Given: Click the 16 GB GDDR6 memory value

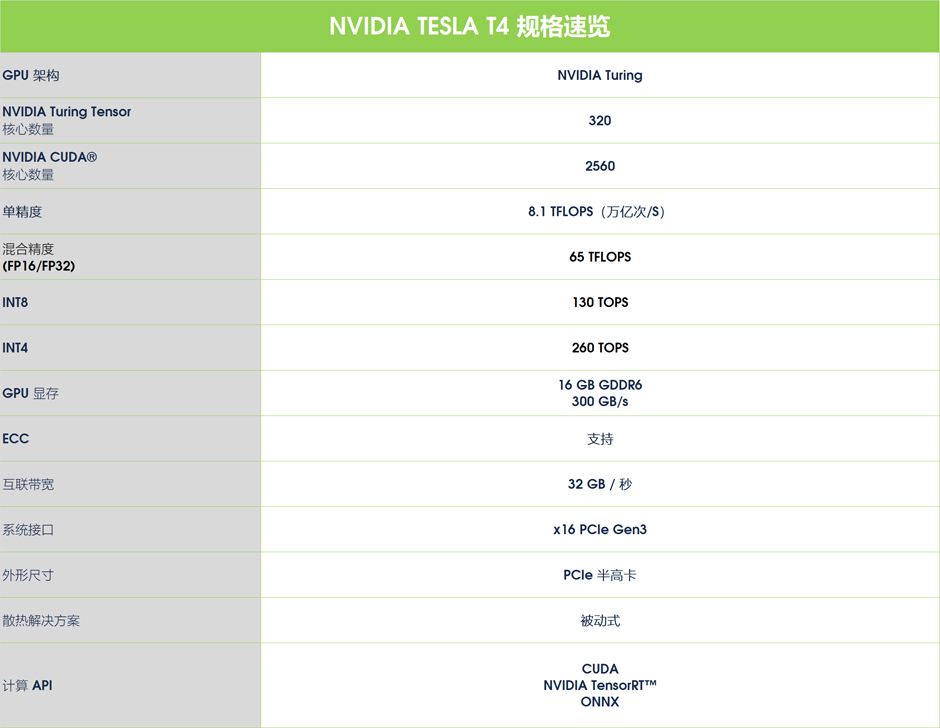Looking at the screenshot, I should pyautogui.click(x=600, y=385).
